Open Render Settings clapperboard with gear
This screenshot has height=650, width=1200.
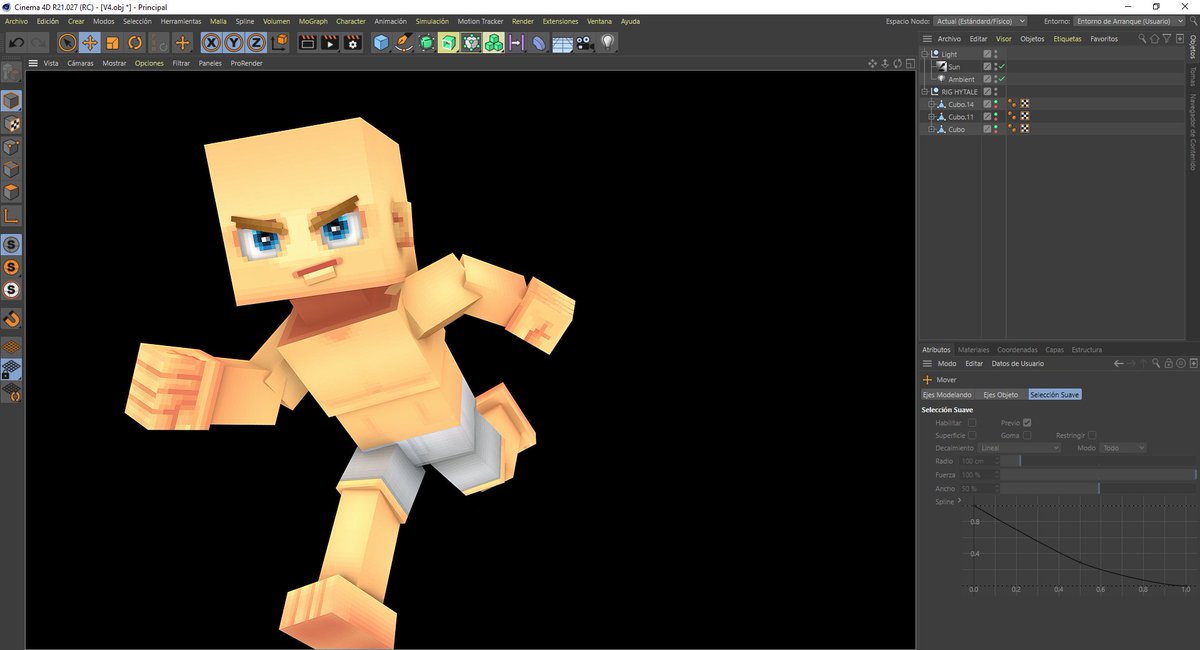click(353, 43)
